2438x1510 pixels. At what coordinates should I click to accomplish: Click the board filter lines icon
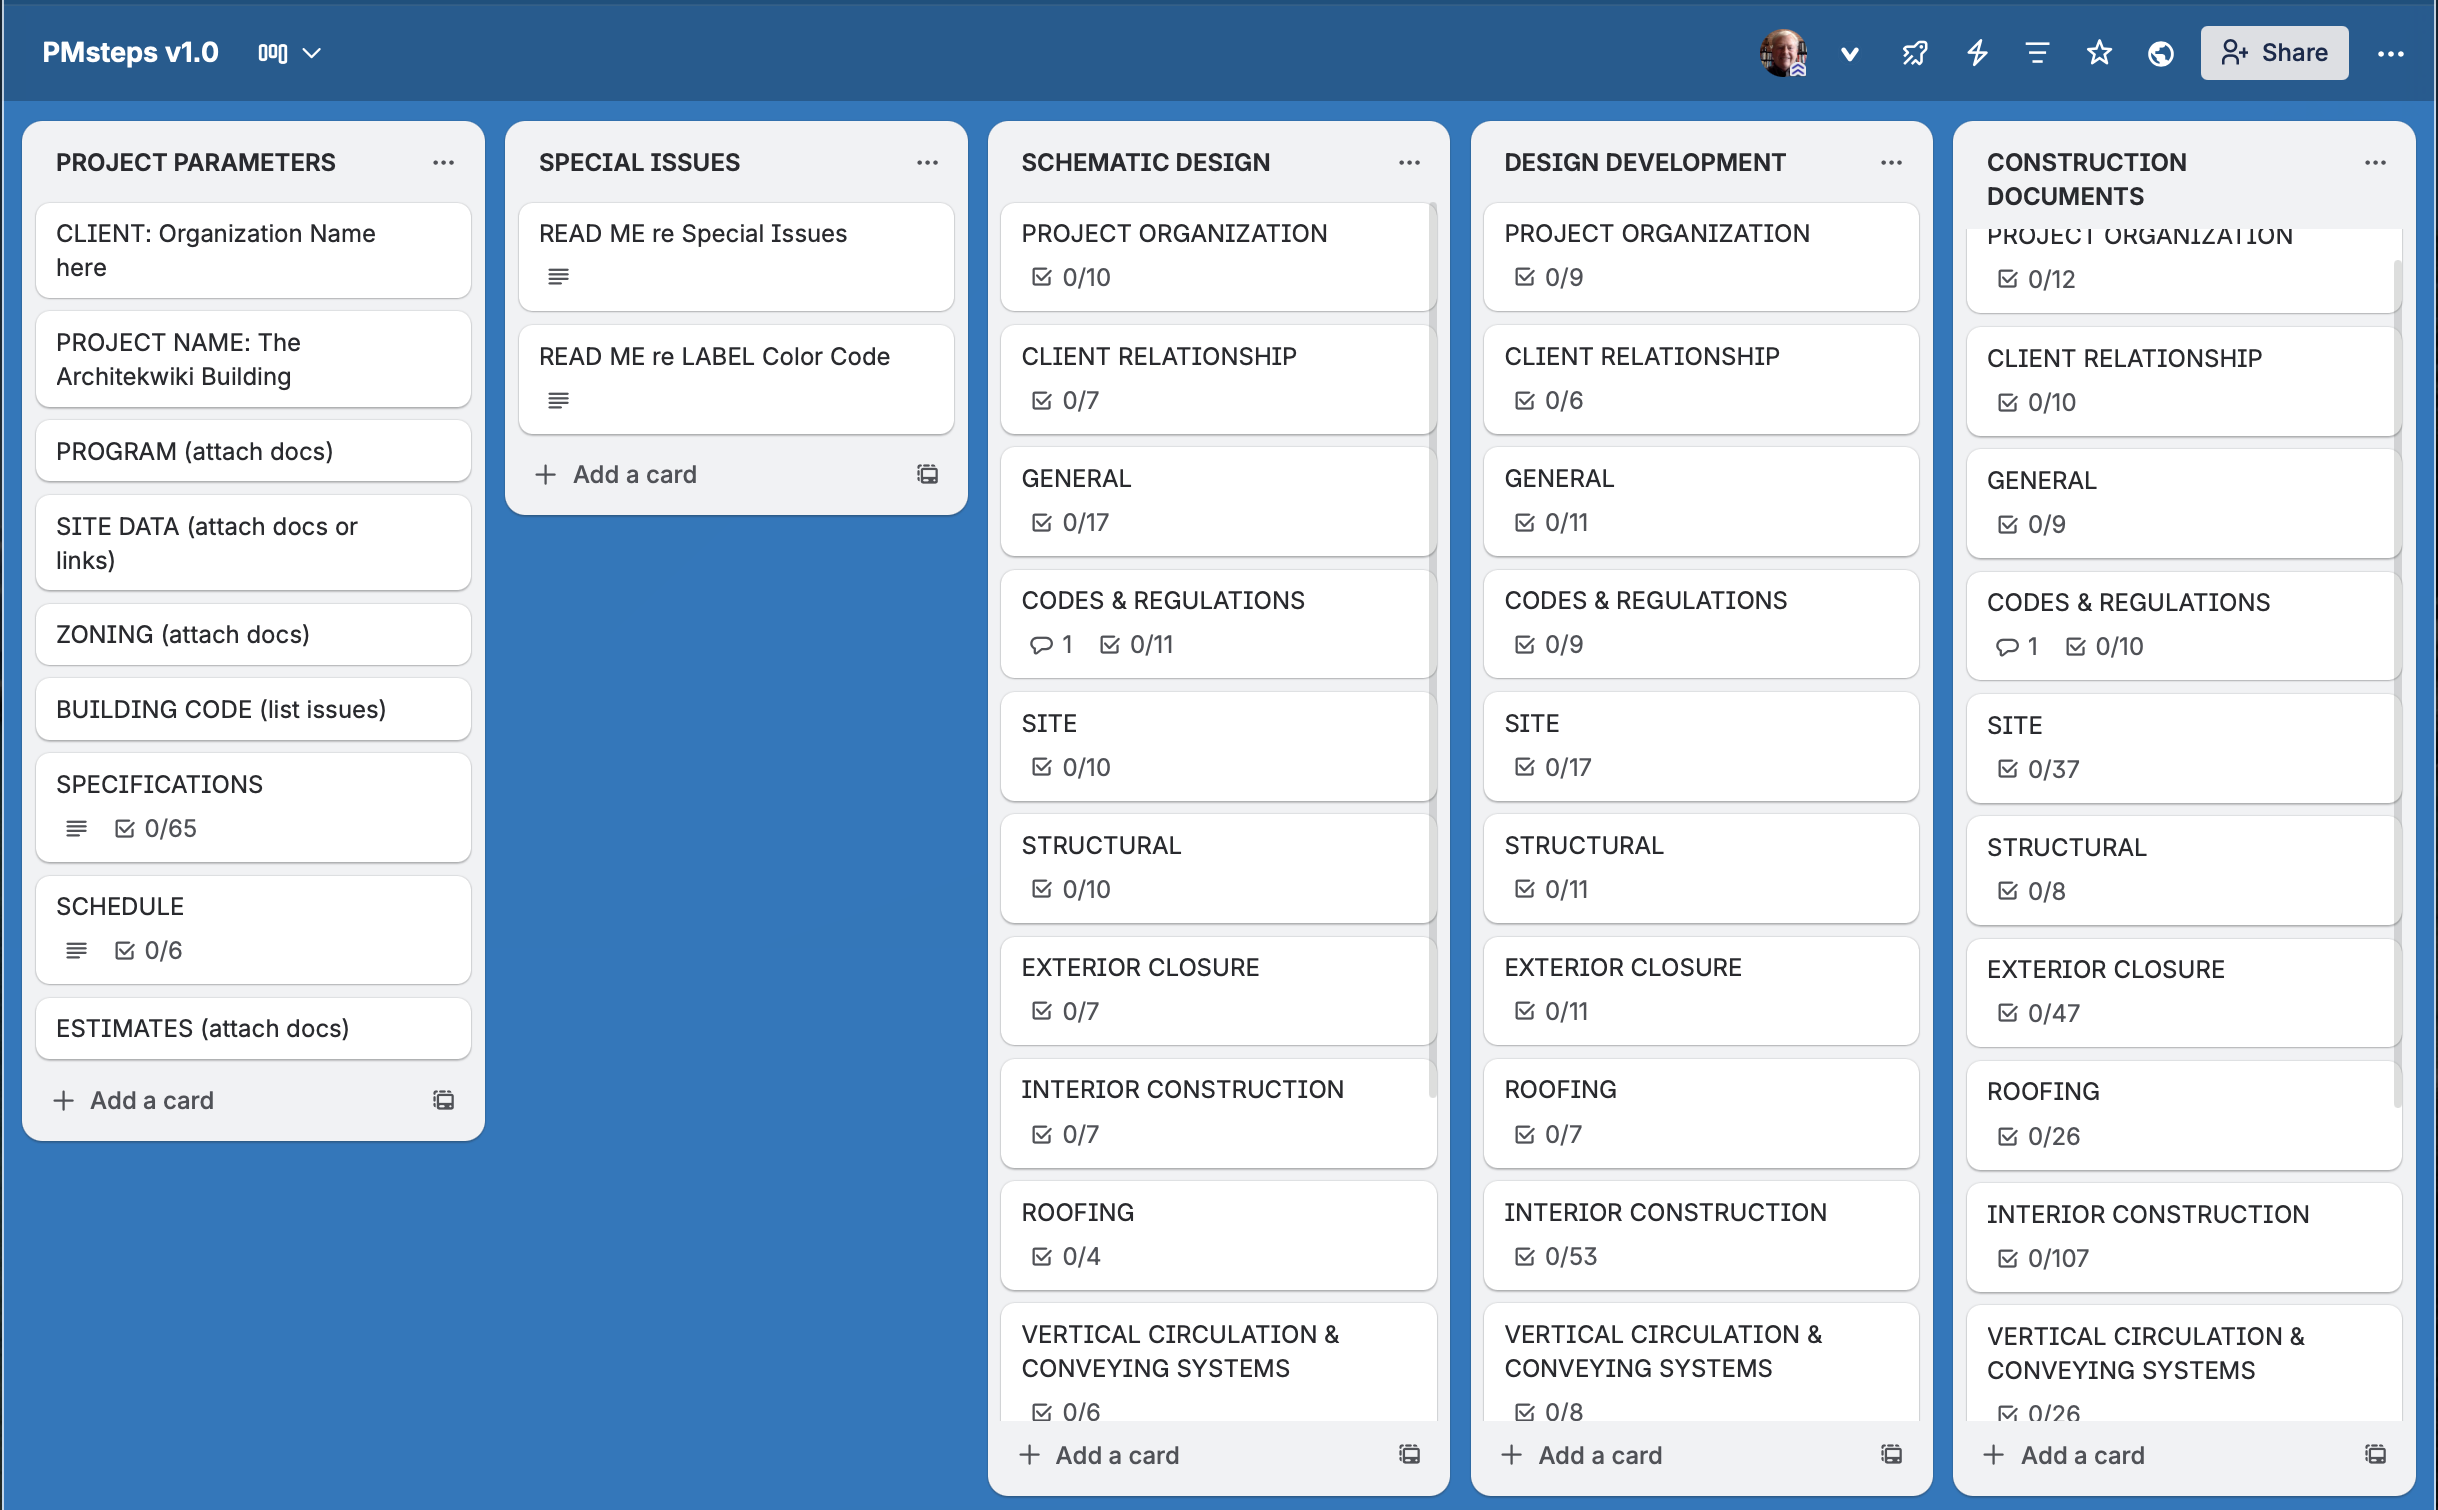click(x=2037, y=53)
